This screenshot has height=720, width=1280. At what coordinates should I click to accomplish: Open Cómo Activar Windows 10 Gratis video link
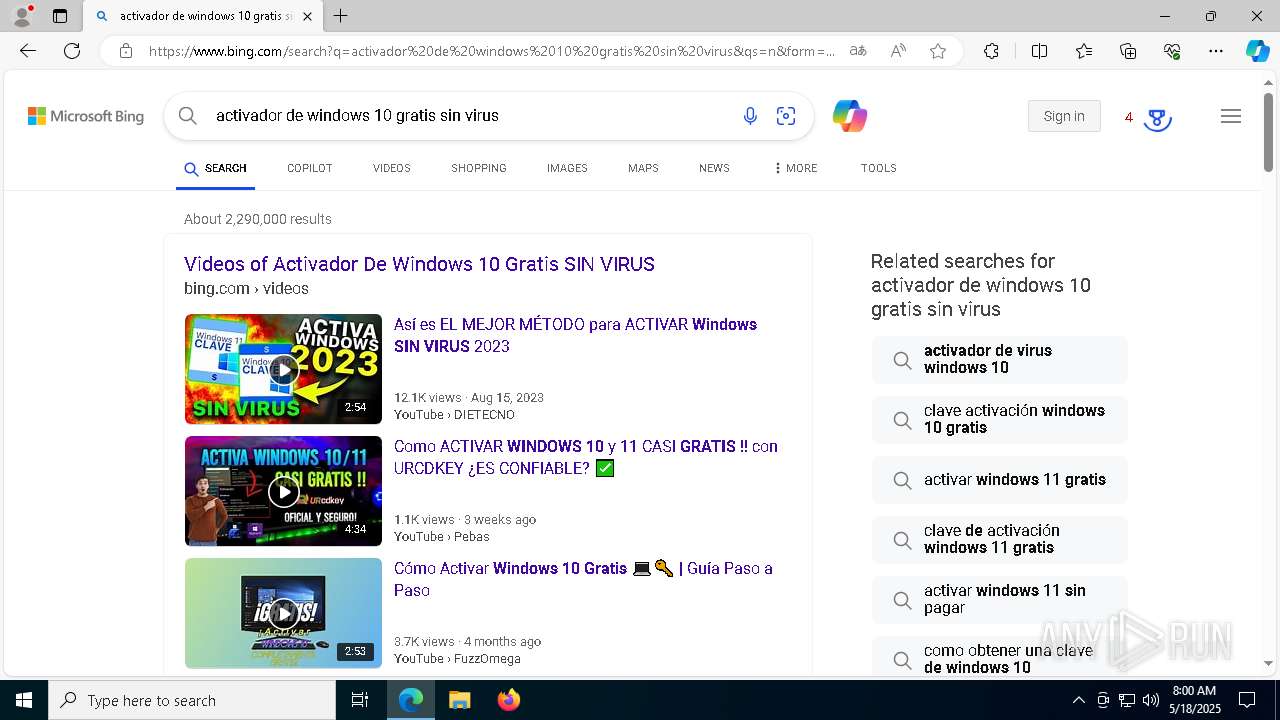(583, 579)
